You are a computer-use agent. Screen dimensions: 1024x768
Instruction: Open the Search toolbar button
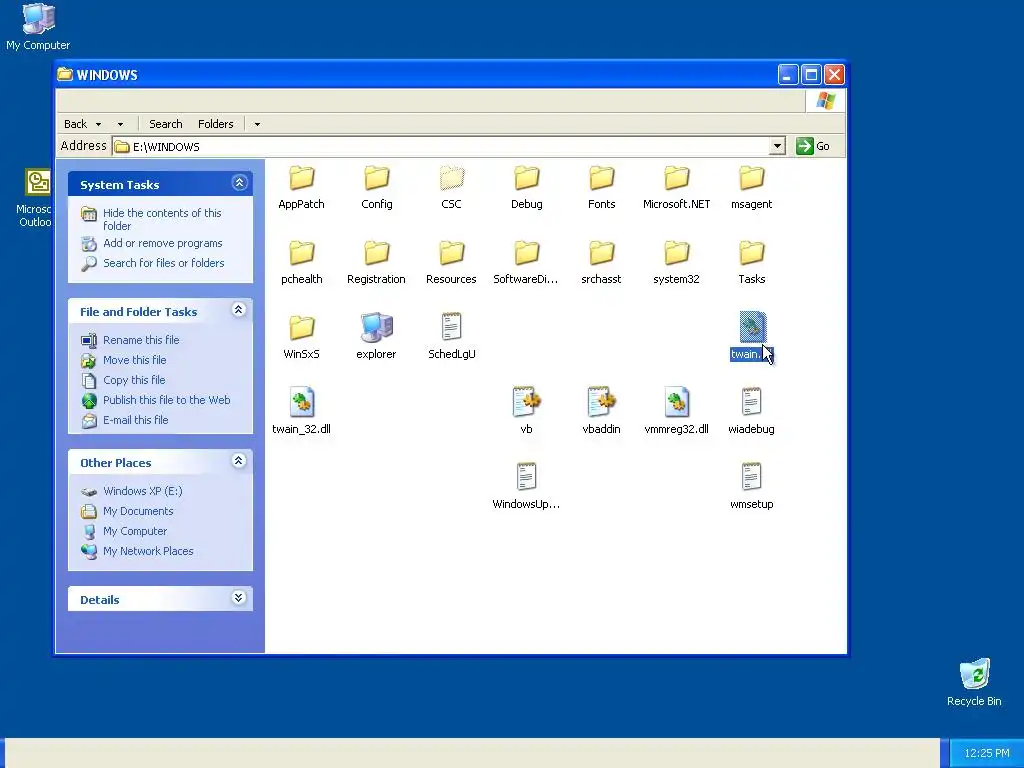(166, 124)
